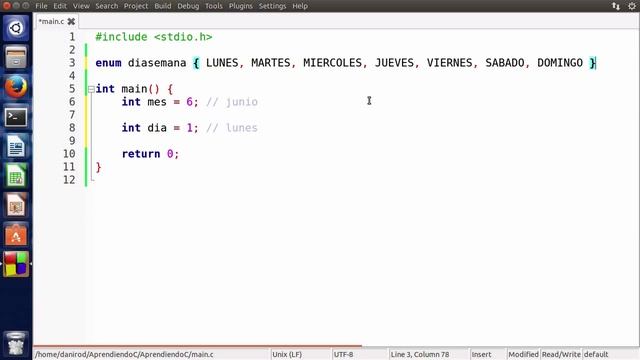Open the Debug menu
This screenshot has width=640, height=360.
[x=188, y=6]
